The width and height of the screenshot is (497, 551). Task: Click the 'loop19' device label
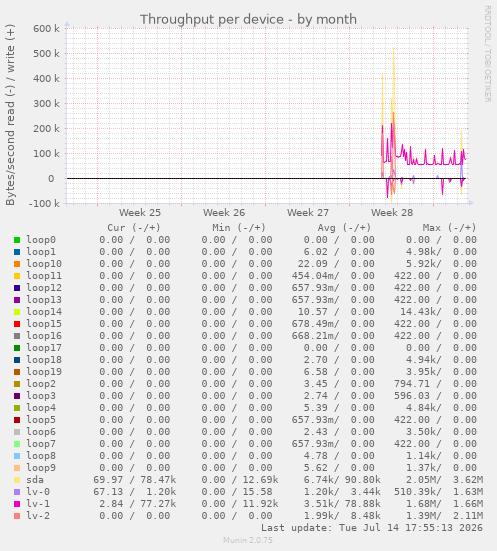click(44, 372)
